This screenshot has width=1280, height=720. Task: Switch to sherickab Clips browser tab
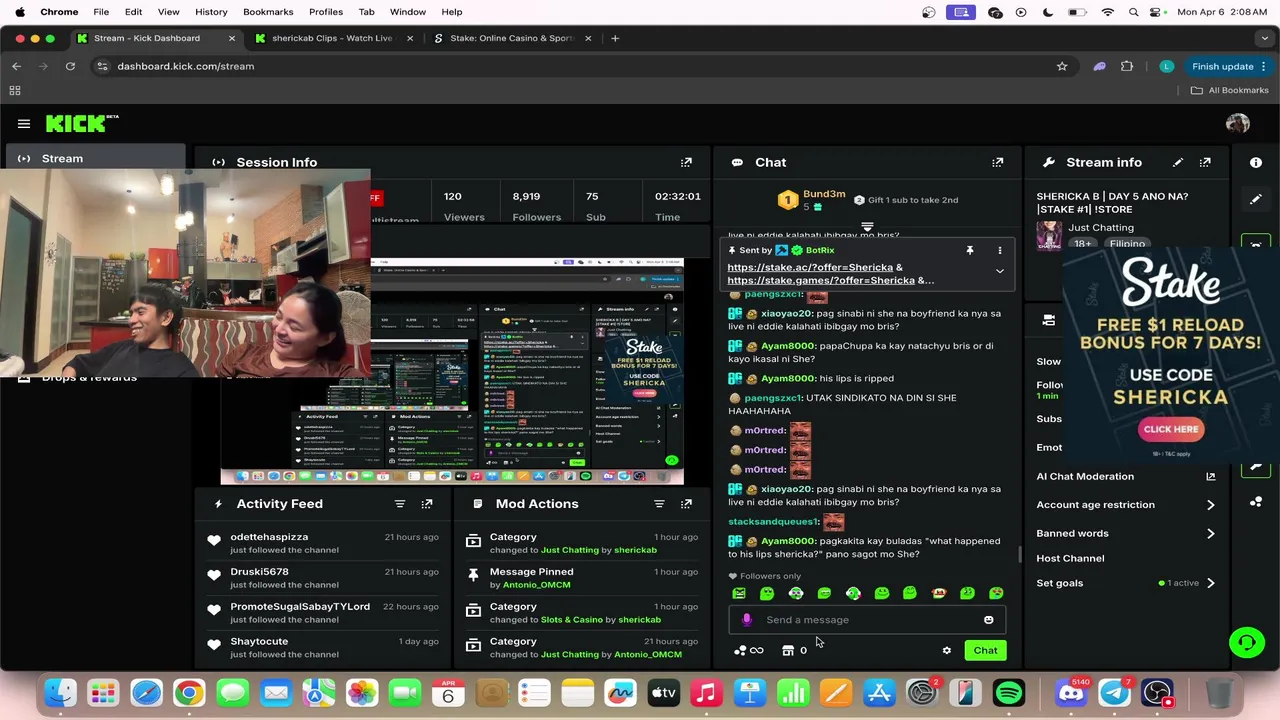click(x=333, y=38)
